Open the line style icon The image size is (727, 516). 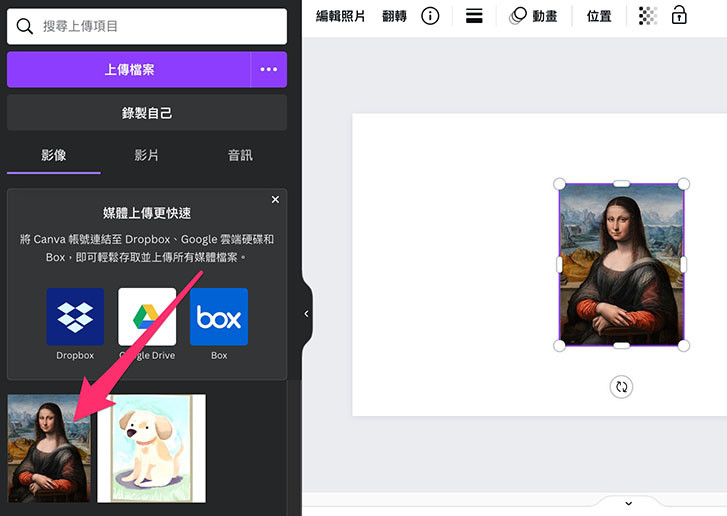coord(474,16)
